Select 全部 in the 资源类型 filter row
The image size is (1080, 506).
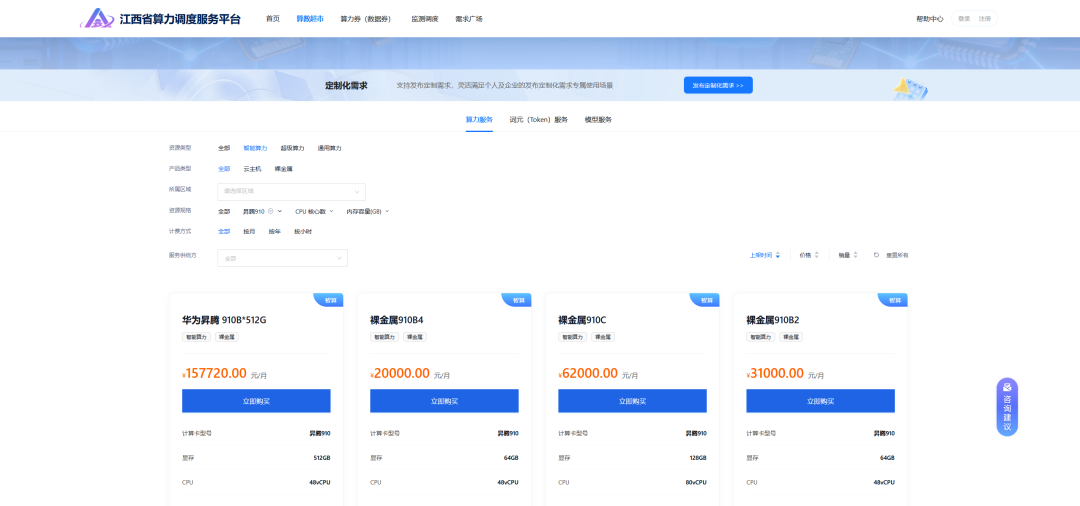(x=224, y=148)
